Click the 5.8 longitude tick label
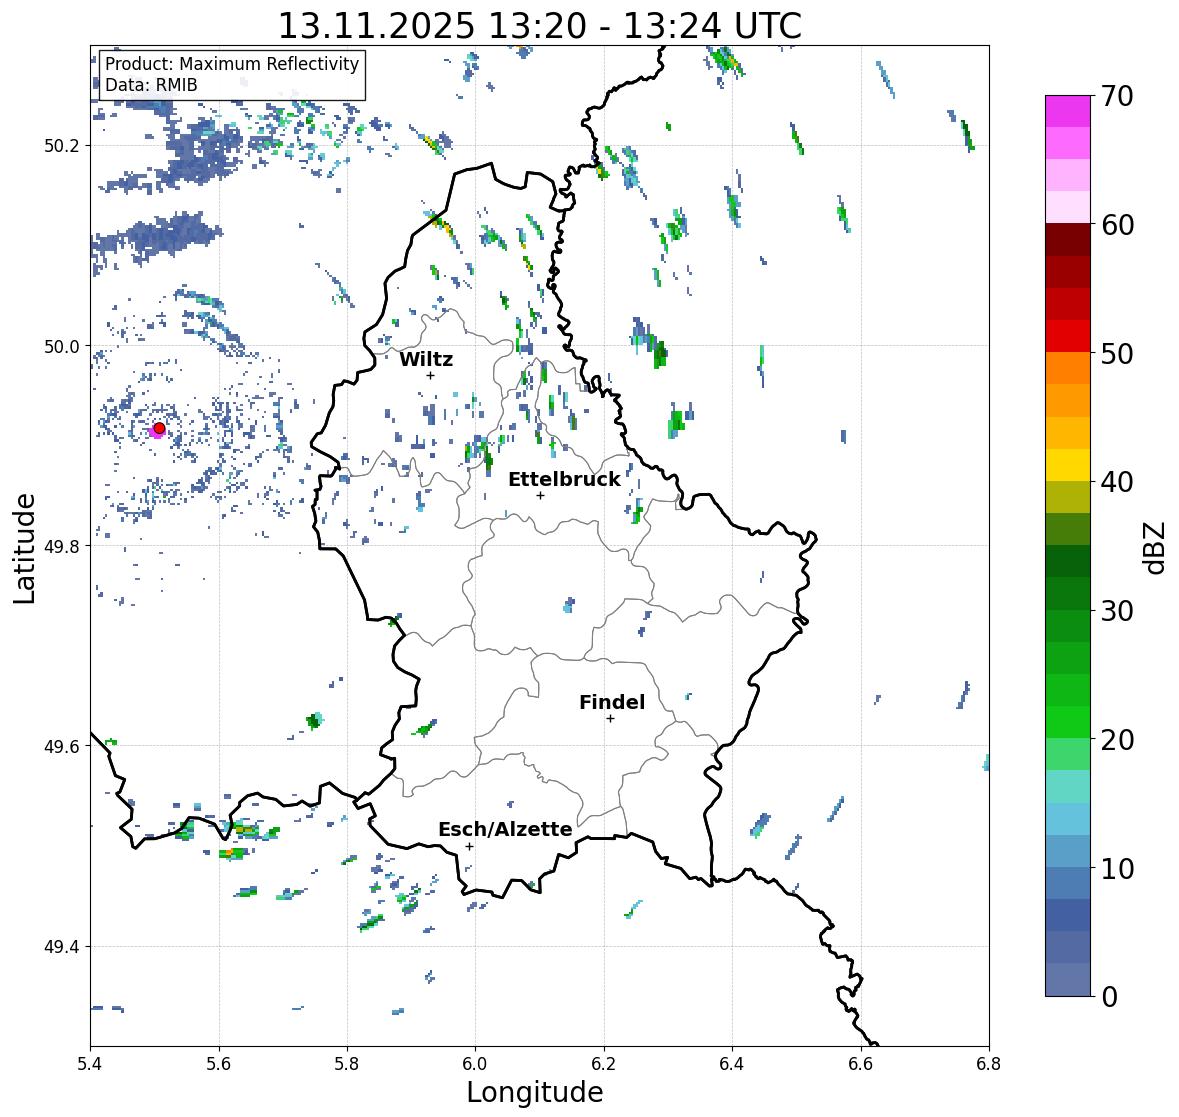 tap(347, 1064)
